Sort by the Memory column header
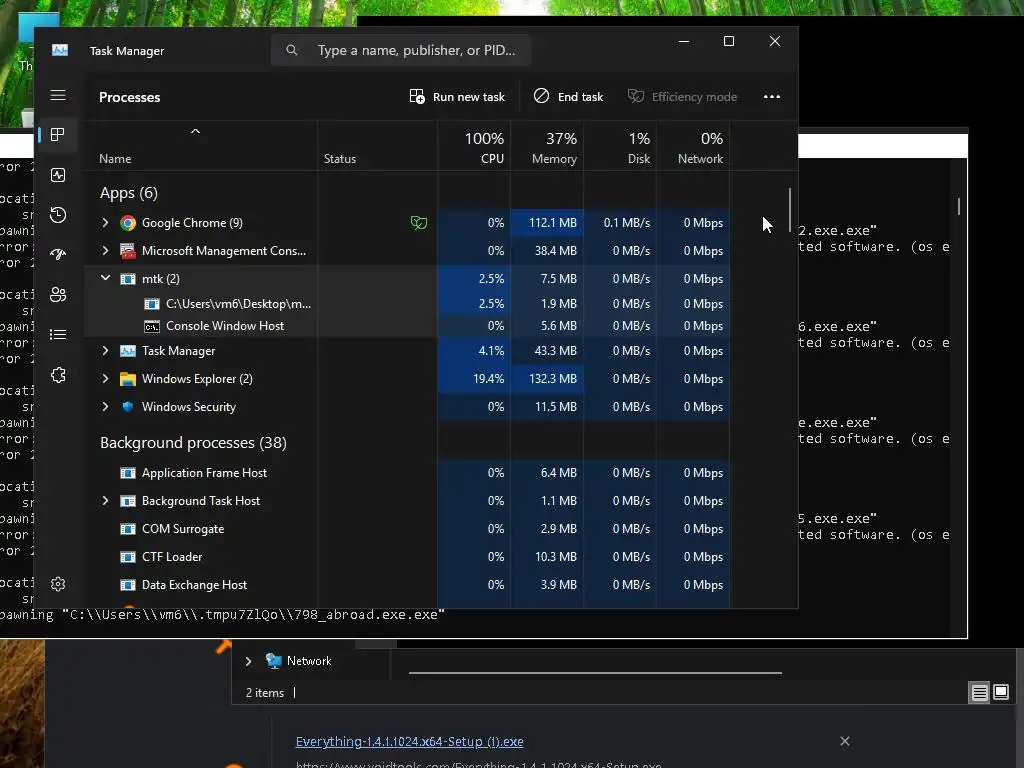Viewport: 1024px width, 768px height. click(x=547, y=148)
